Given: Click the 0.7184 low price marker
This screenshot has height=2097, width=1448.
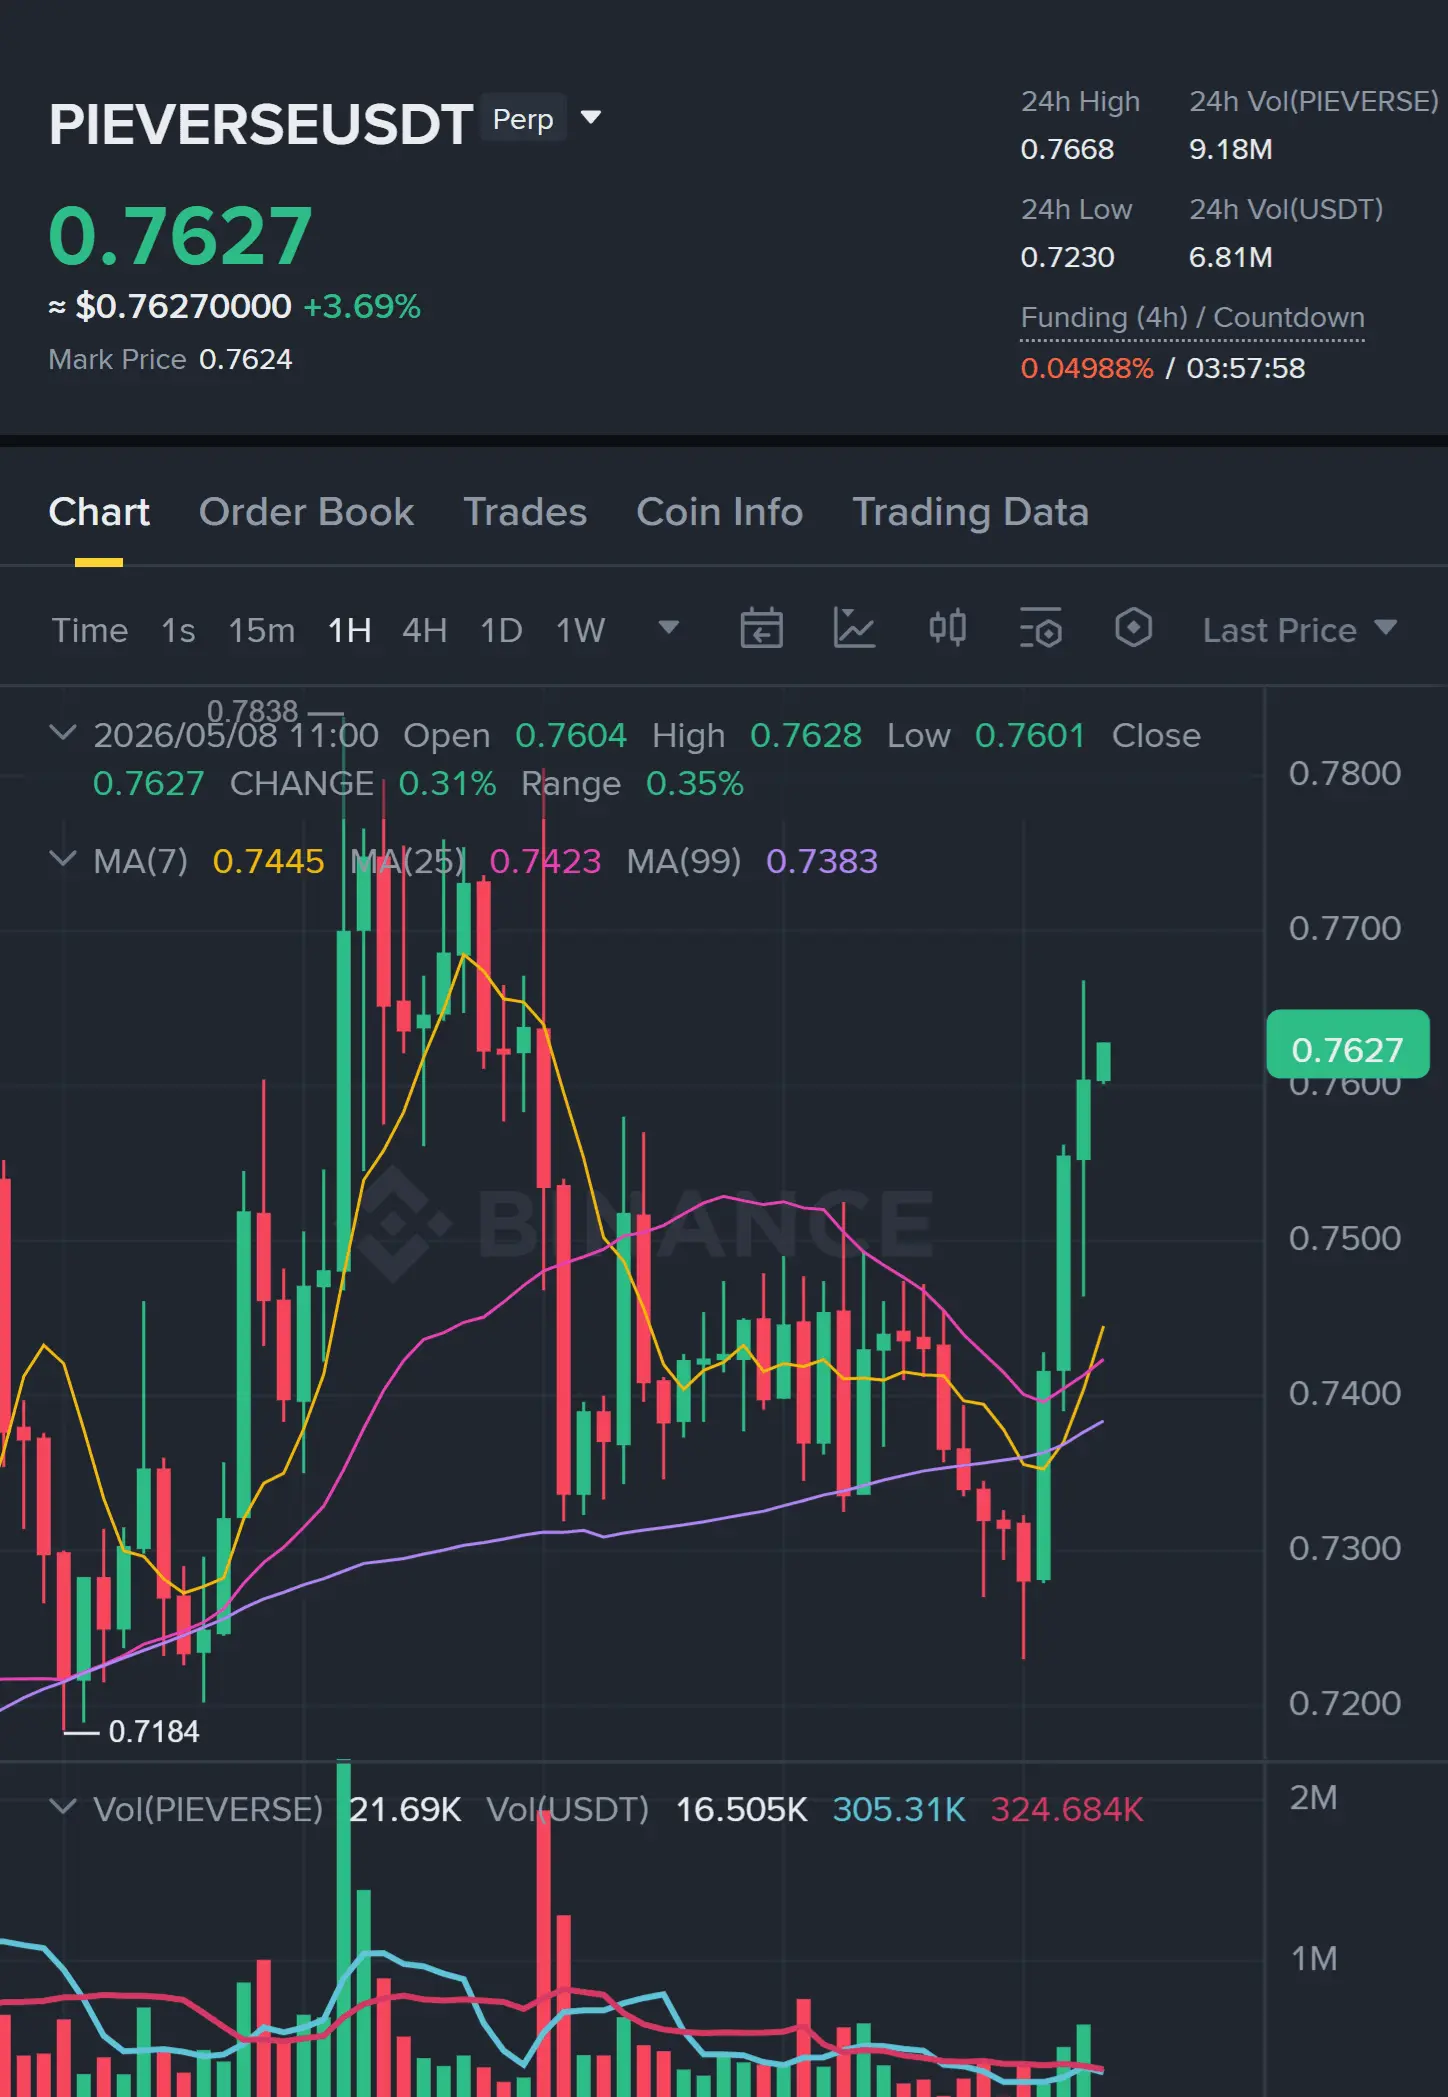Looking at the screenshot, I should point(154,1731).
